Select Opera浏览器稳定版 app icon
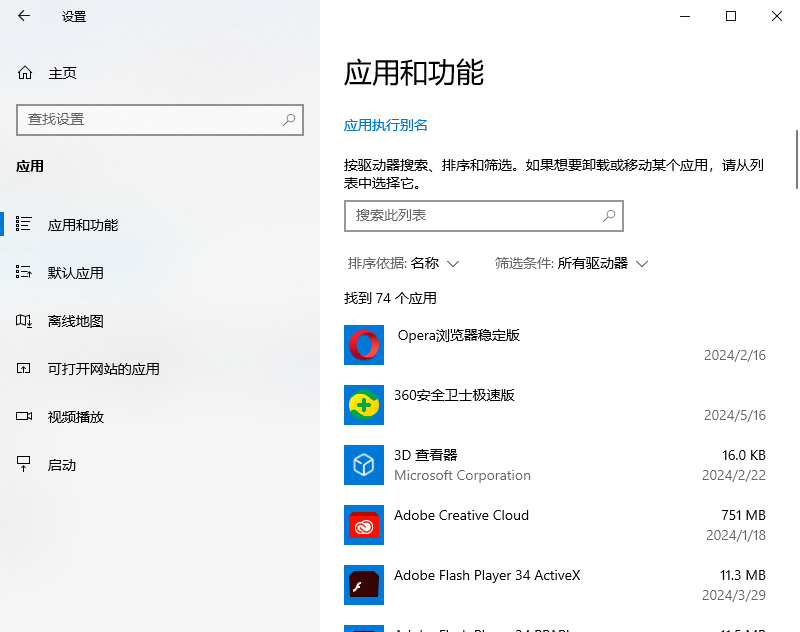The height and width of the screenshot is (632, 800). tap(363, 345)
